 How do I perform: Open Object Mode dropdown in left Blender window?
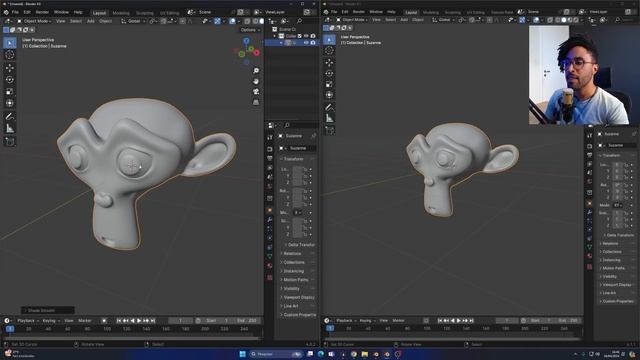34,21
